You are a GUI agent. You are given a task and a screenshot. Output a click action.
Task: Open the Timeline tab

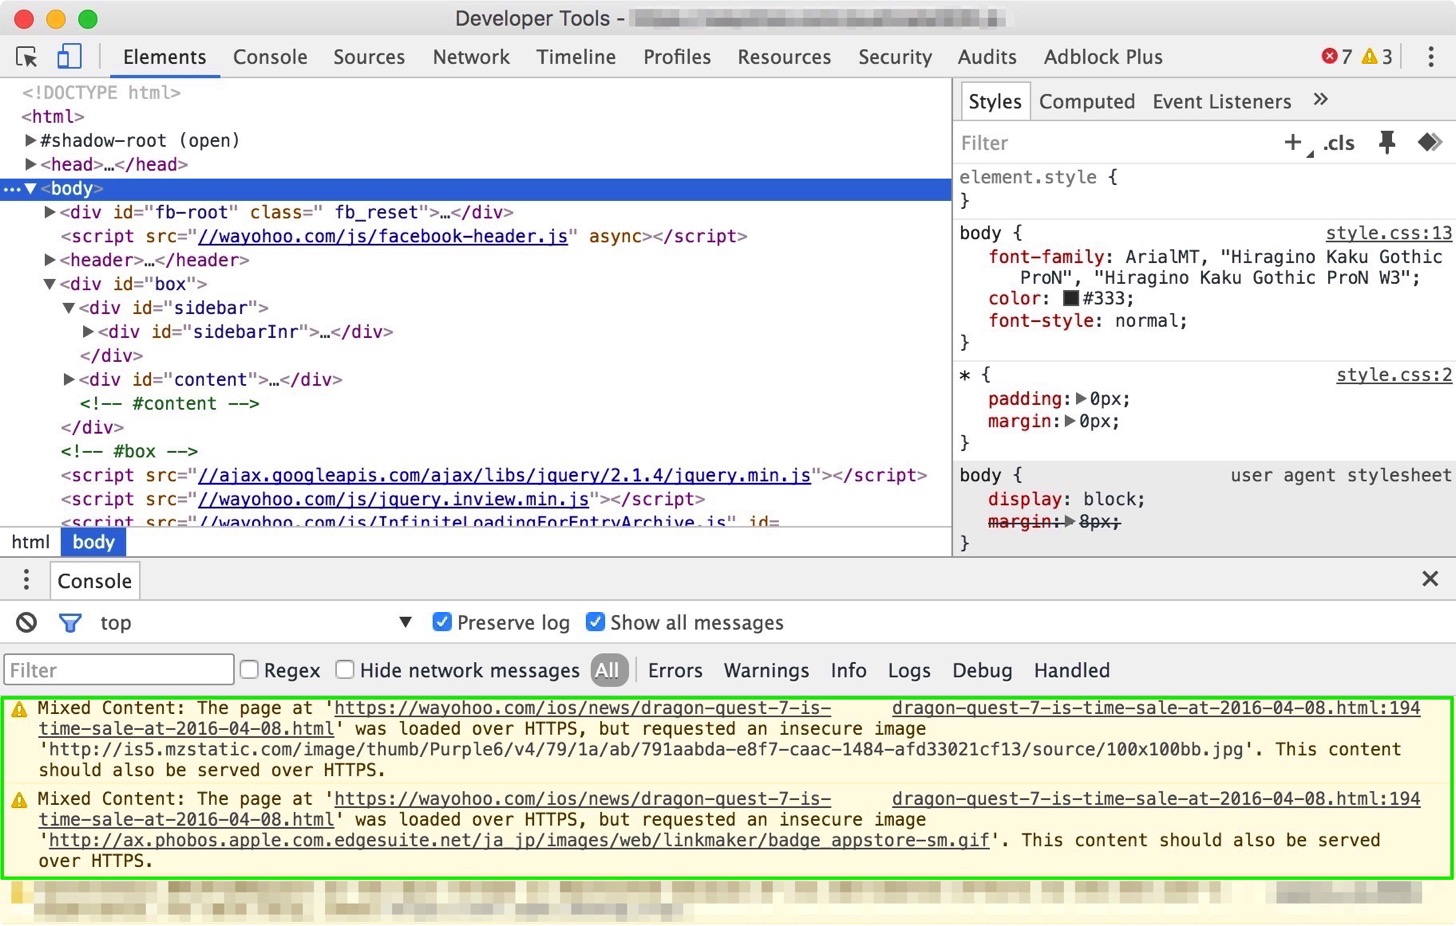click(x=576, y=57)
